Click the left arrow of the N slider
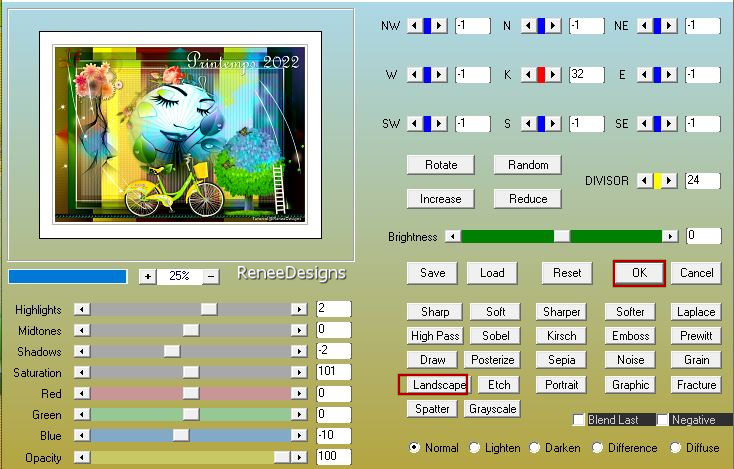Screen dimensions: 734x469 [528, 25]
